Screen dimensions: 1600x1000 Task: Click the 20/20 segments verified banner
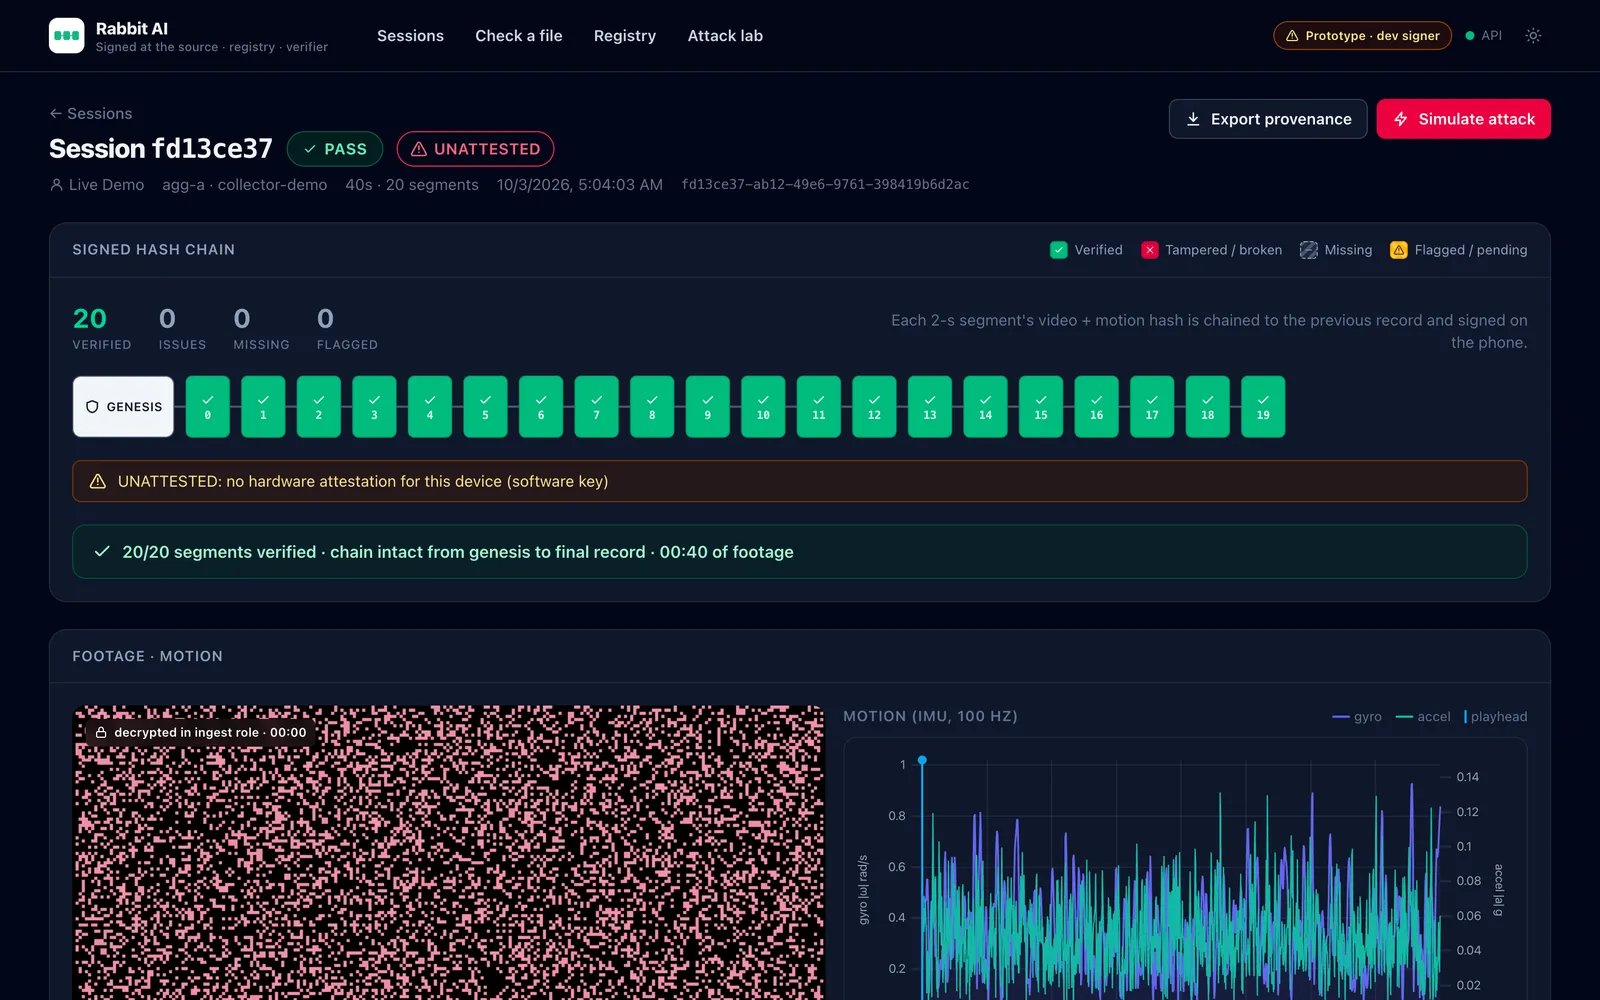tap(800, 552)
